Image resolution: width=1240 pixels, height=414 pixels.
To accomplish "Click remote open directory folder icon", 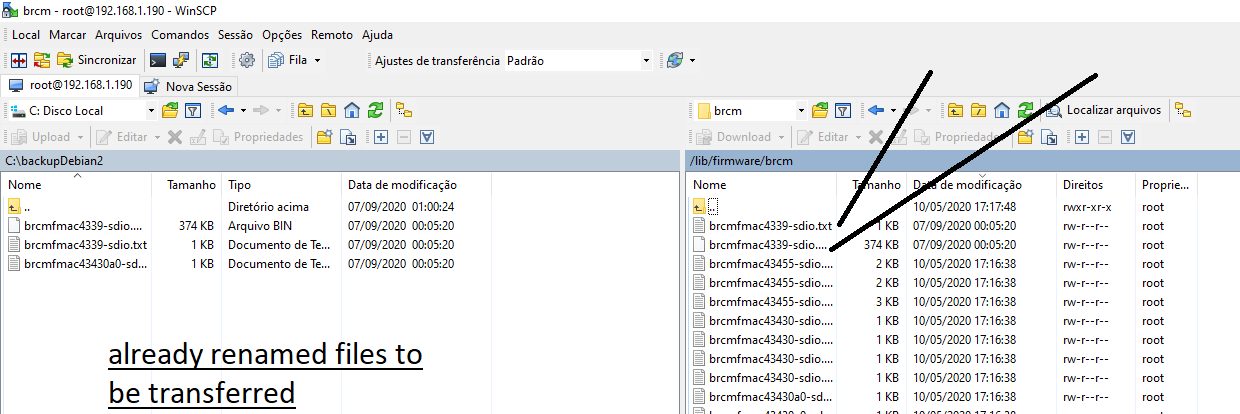I will (820, 110).
